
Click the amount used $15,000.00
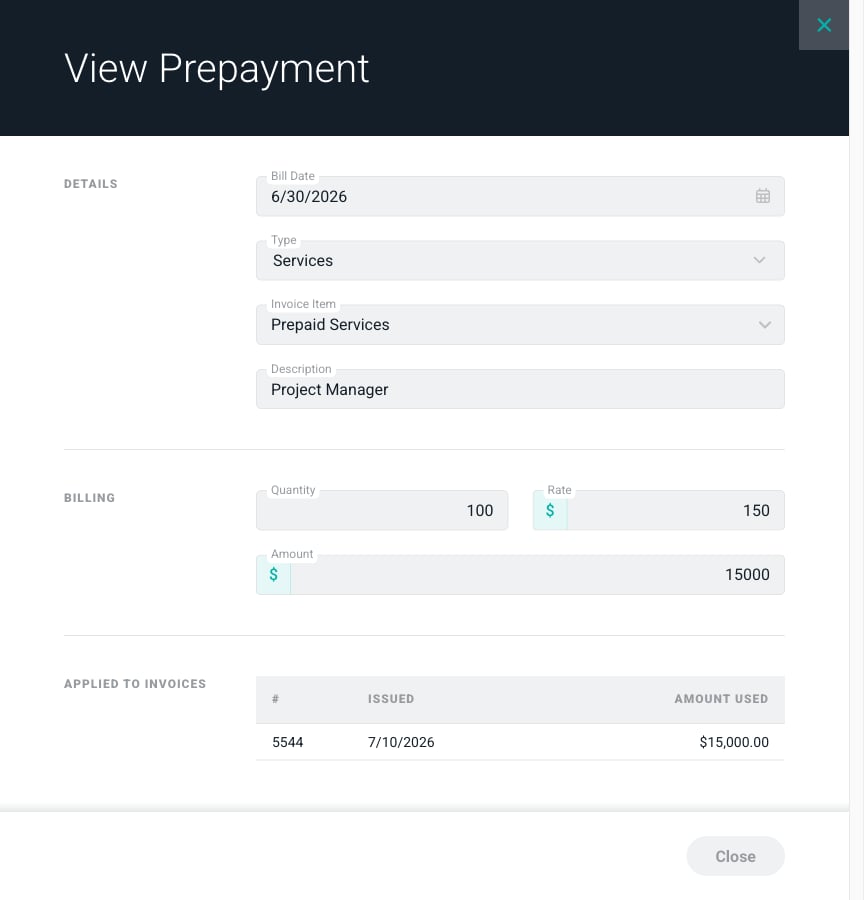tap(734, 742)
